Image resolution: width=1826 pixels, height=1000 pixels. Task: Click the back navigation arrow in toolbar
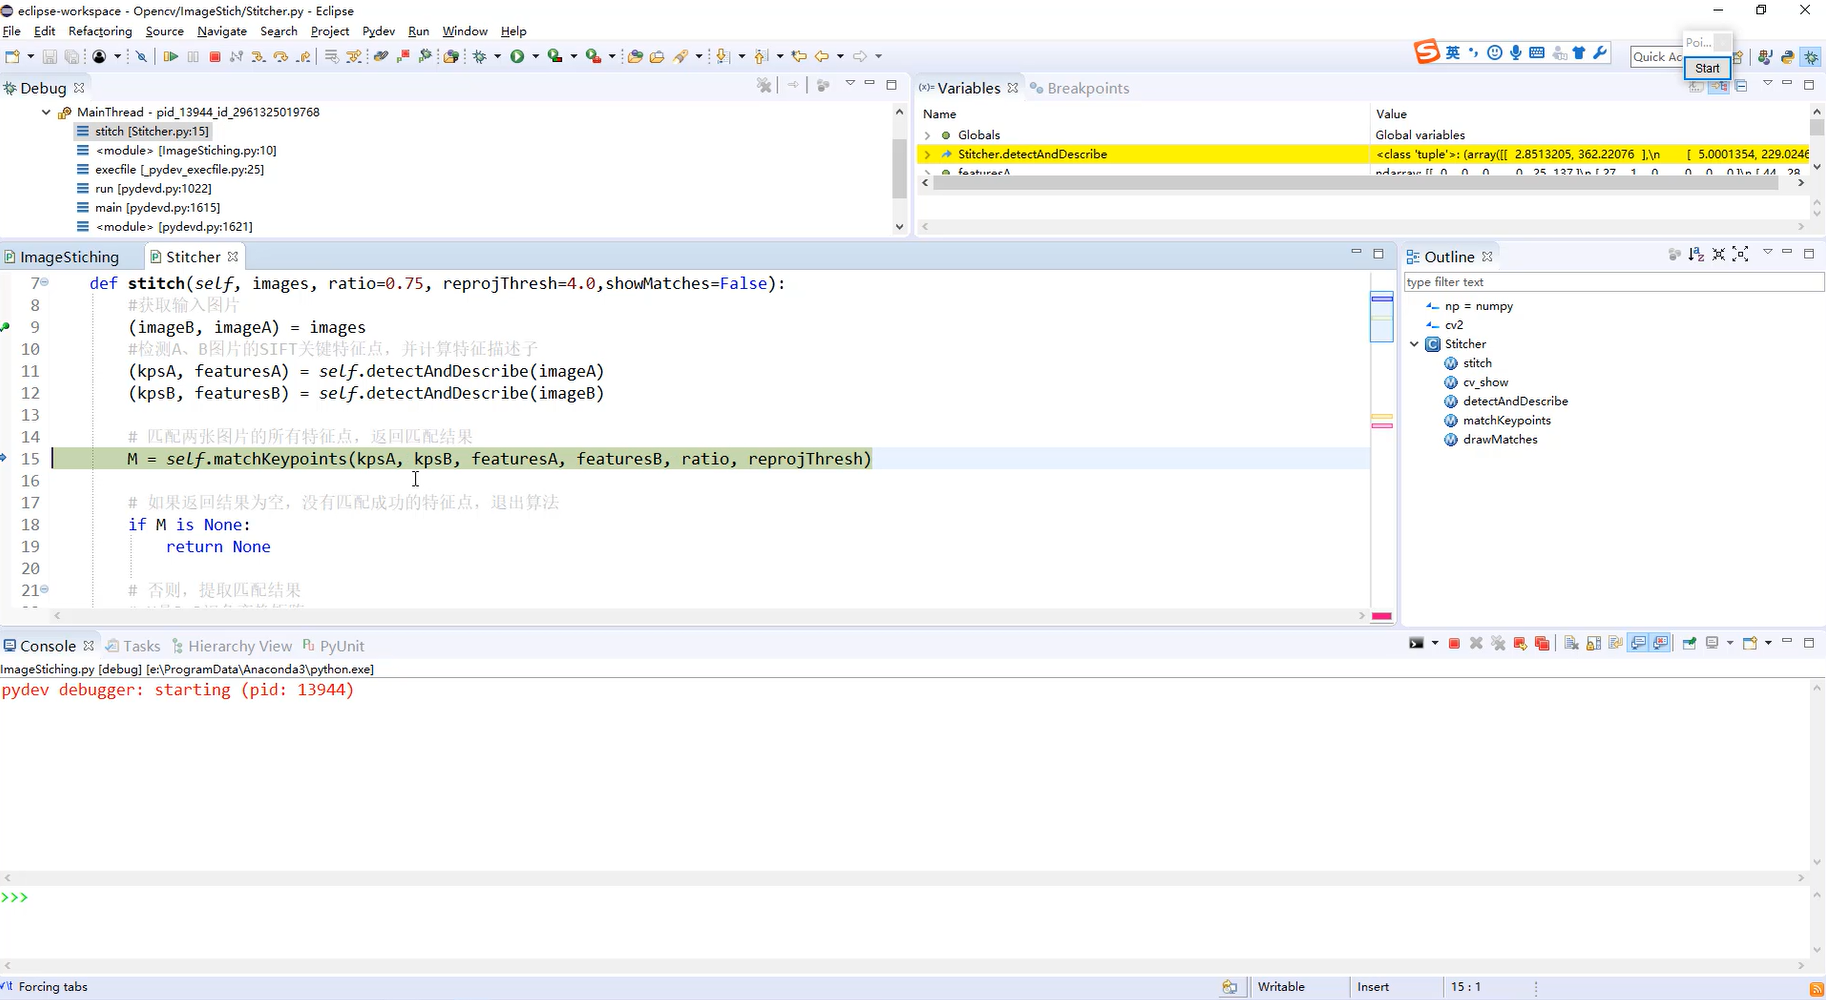pos(822,57)
